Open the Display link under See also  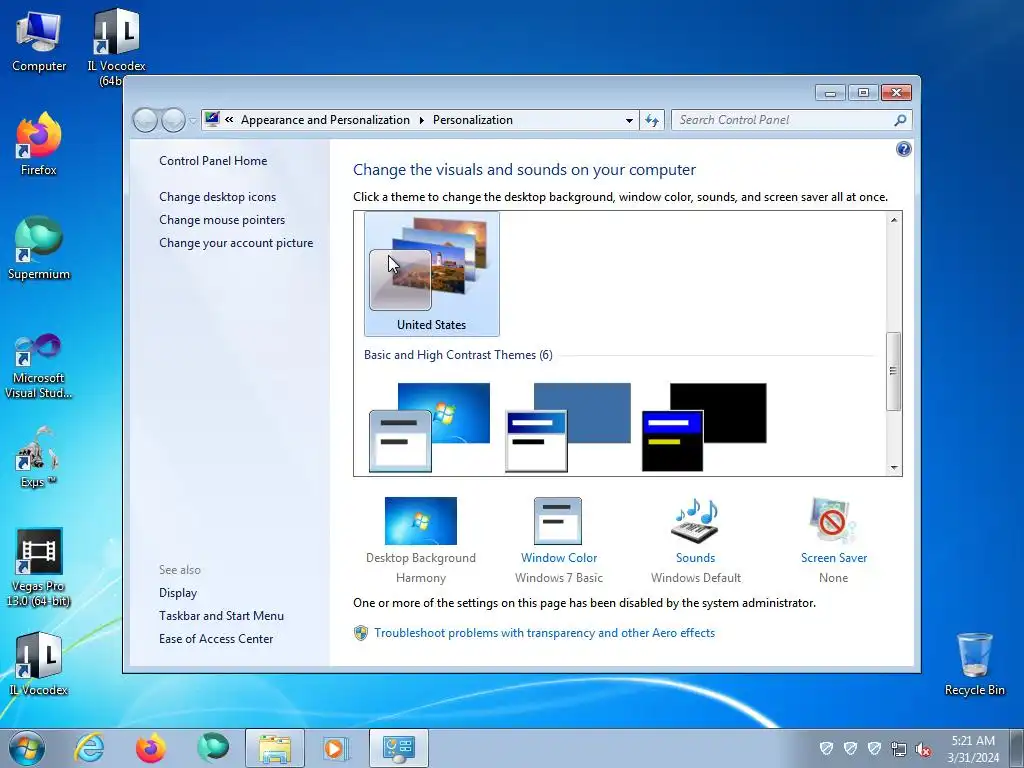pyautogui.click(x=178, y=592)
